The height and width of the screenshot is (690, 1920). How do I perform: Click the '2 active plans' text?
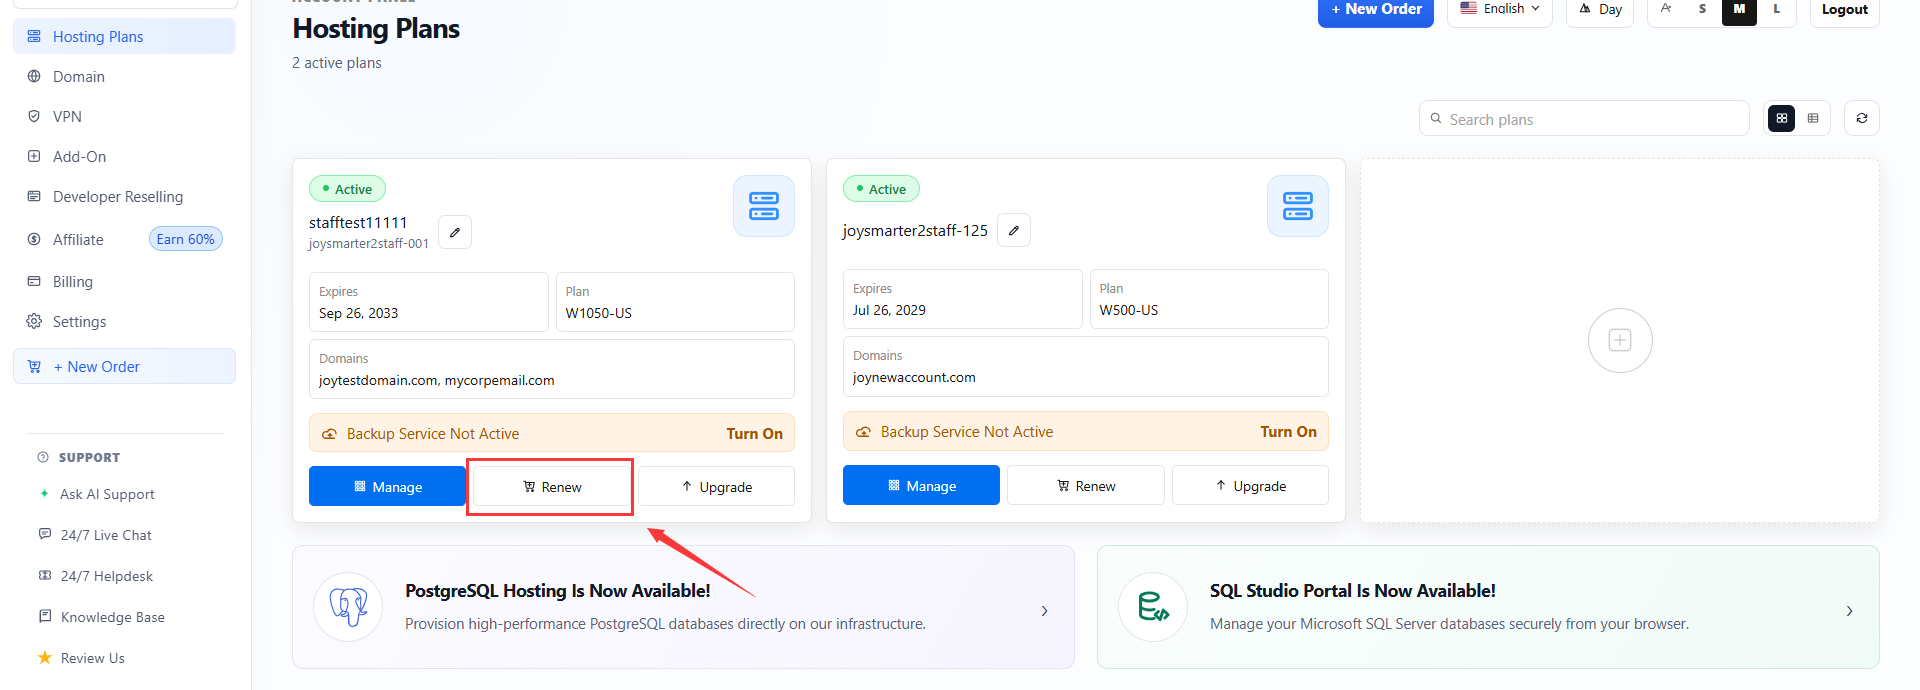coord(337,62)
